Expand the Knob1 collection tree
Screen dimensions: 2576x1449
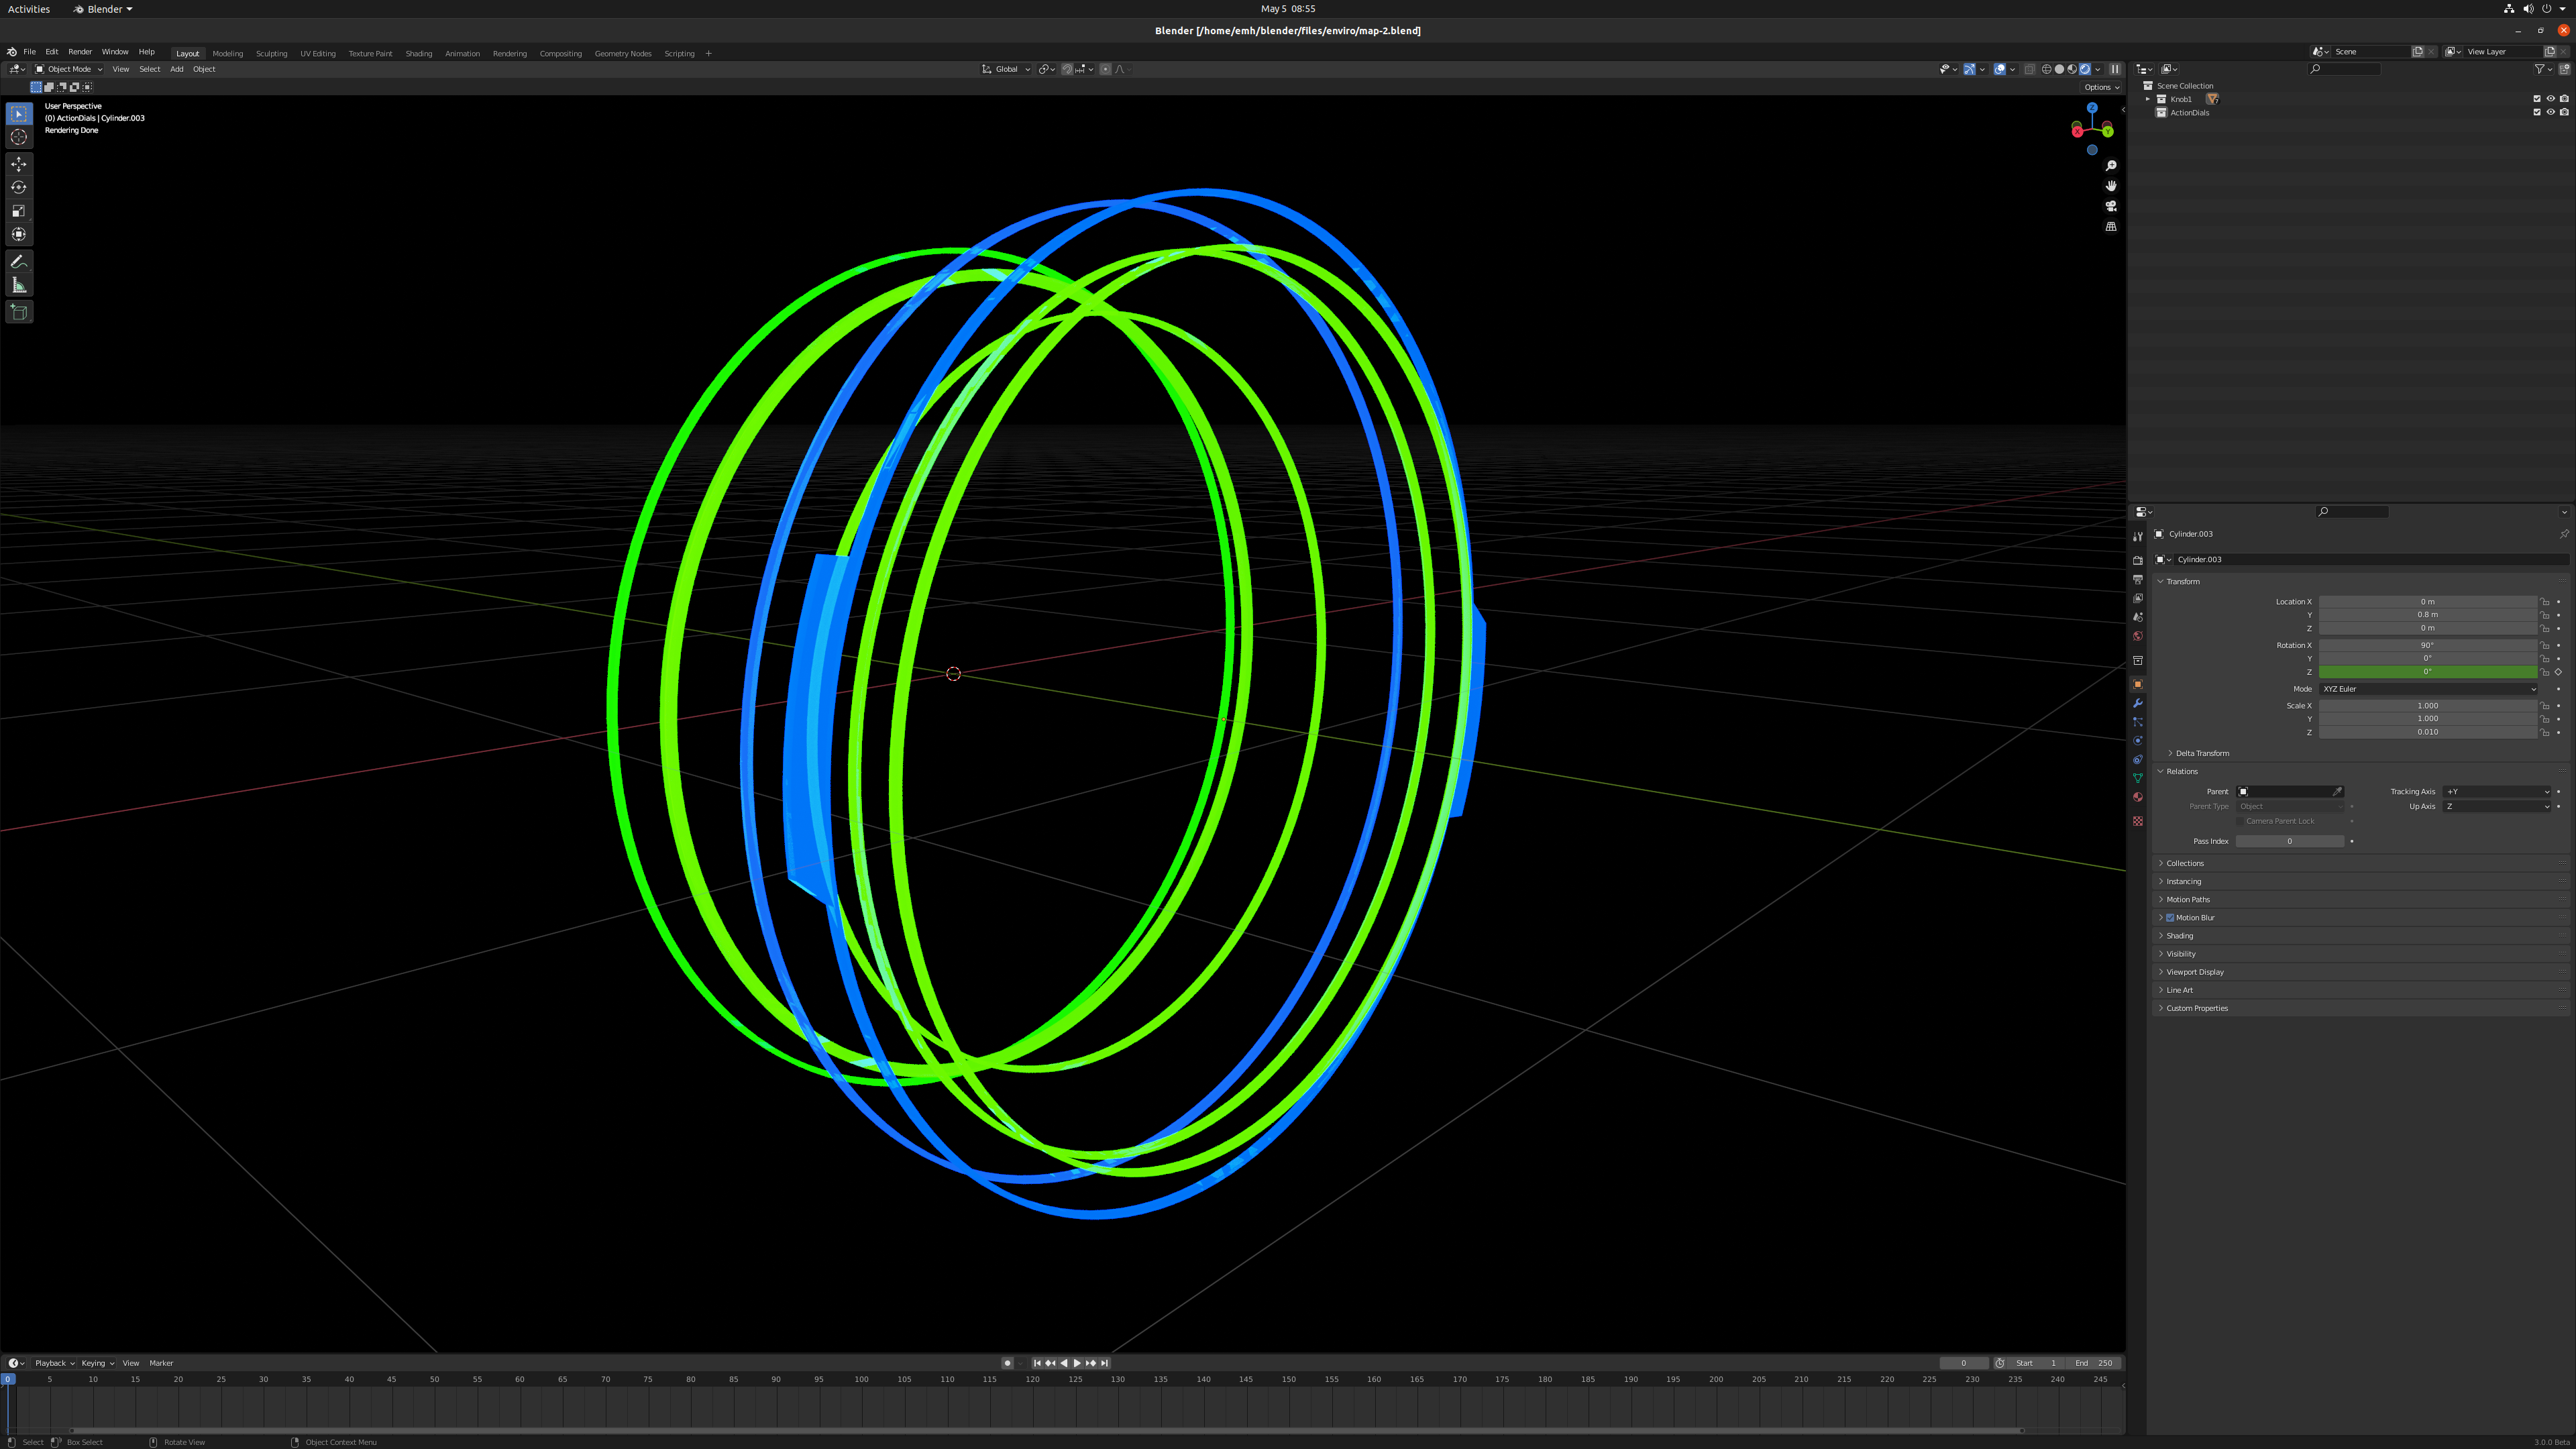point(2148,99)
